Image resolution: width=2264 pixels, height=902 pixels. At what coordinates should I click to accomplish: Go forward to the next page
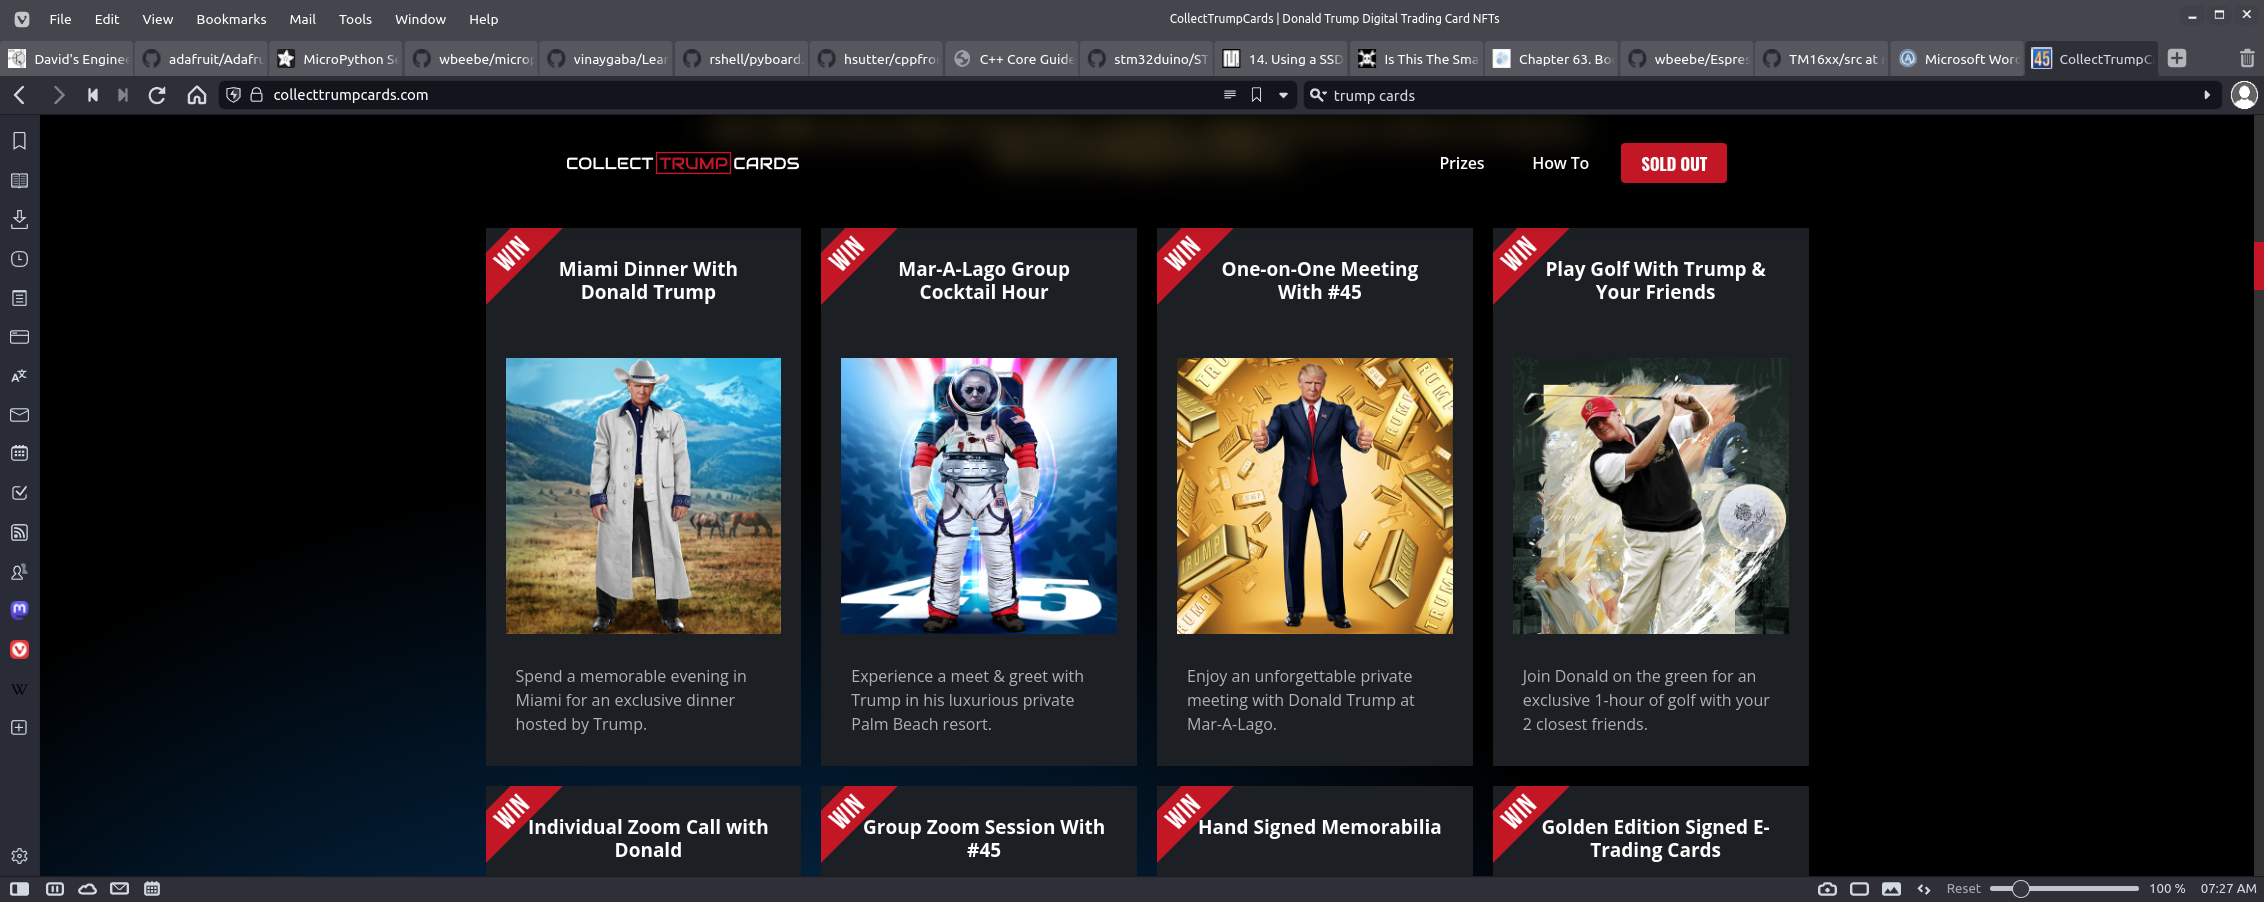pyautogui.click(x=58, y=95)
